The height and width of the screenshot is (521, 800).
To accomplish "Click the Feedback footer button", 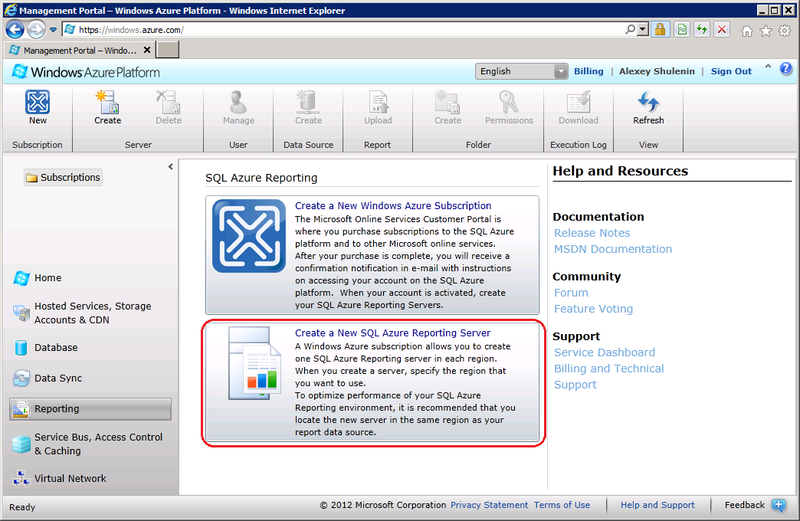I will 755,505.
